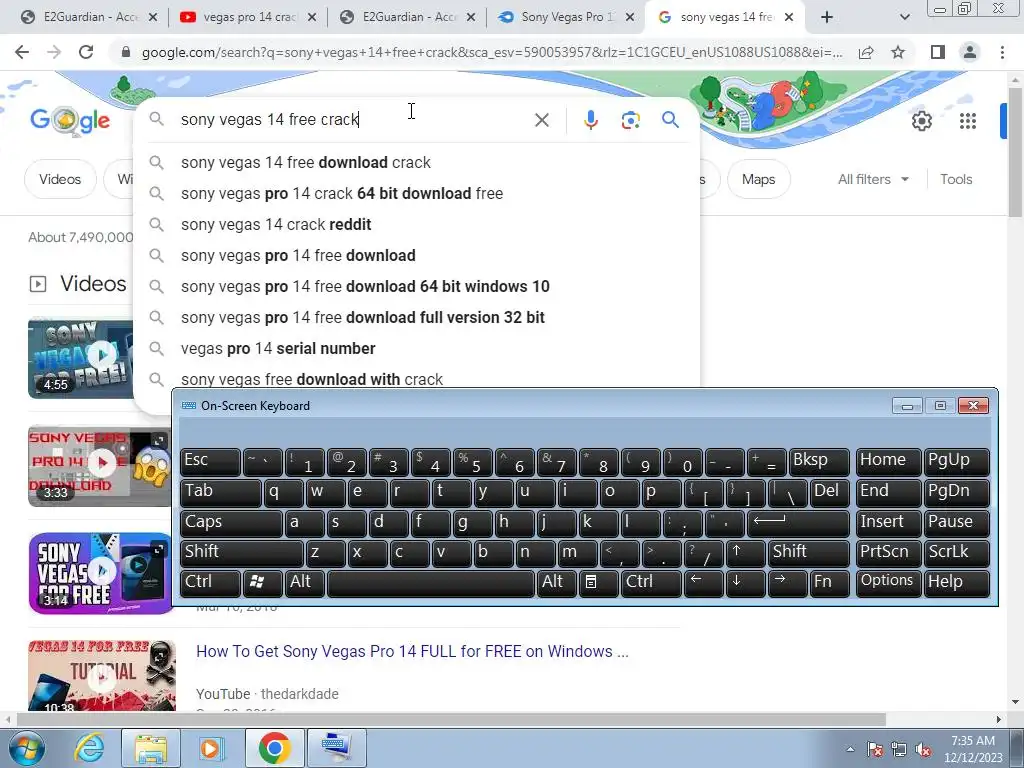Play the 4:55 Sony Vegas video thumbnail
This screenshot has height=768, width=1024.
pyautogui.click(x=80, y=358)
